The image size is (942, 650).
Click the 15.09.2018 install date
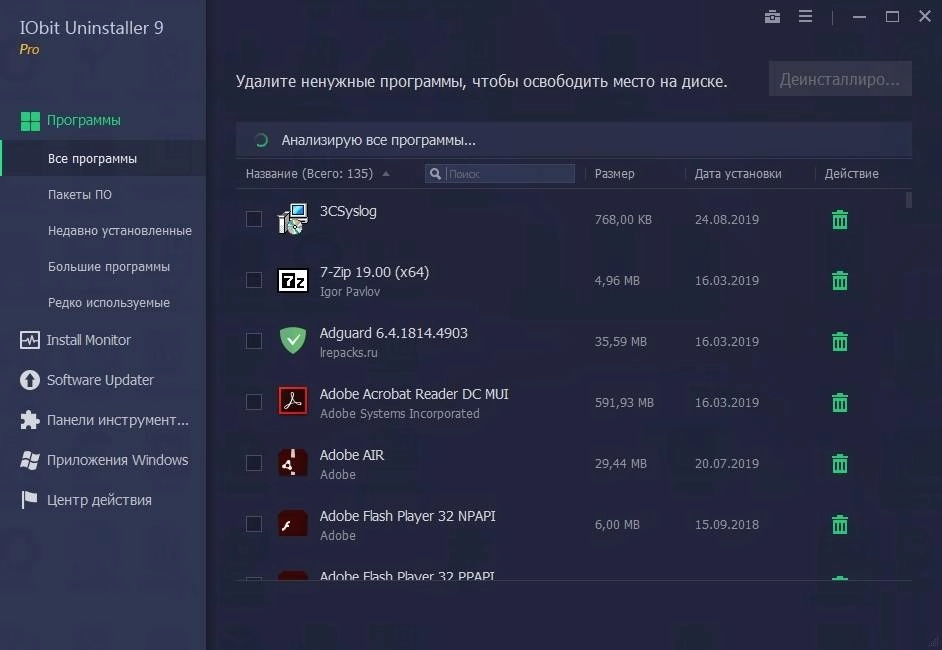[x=727, y=524]
